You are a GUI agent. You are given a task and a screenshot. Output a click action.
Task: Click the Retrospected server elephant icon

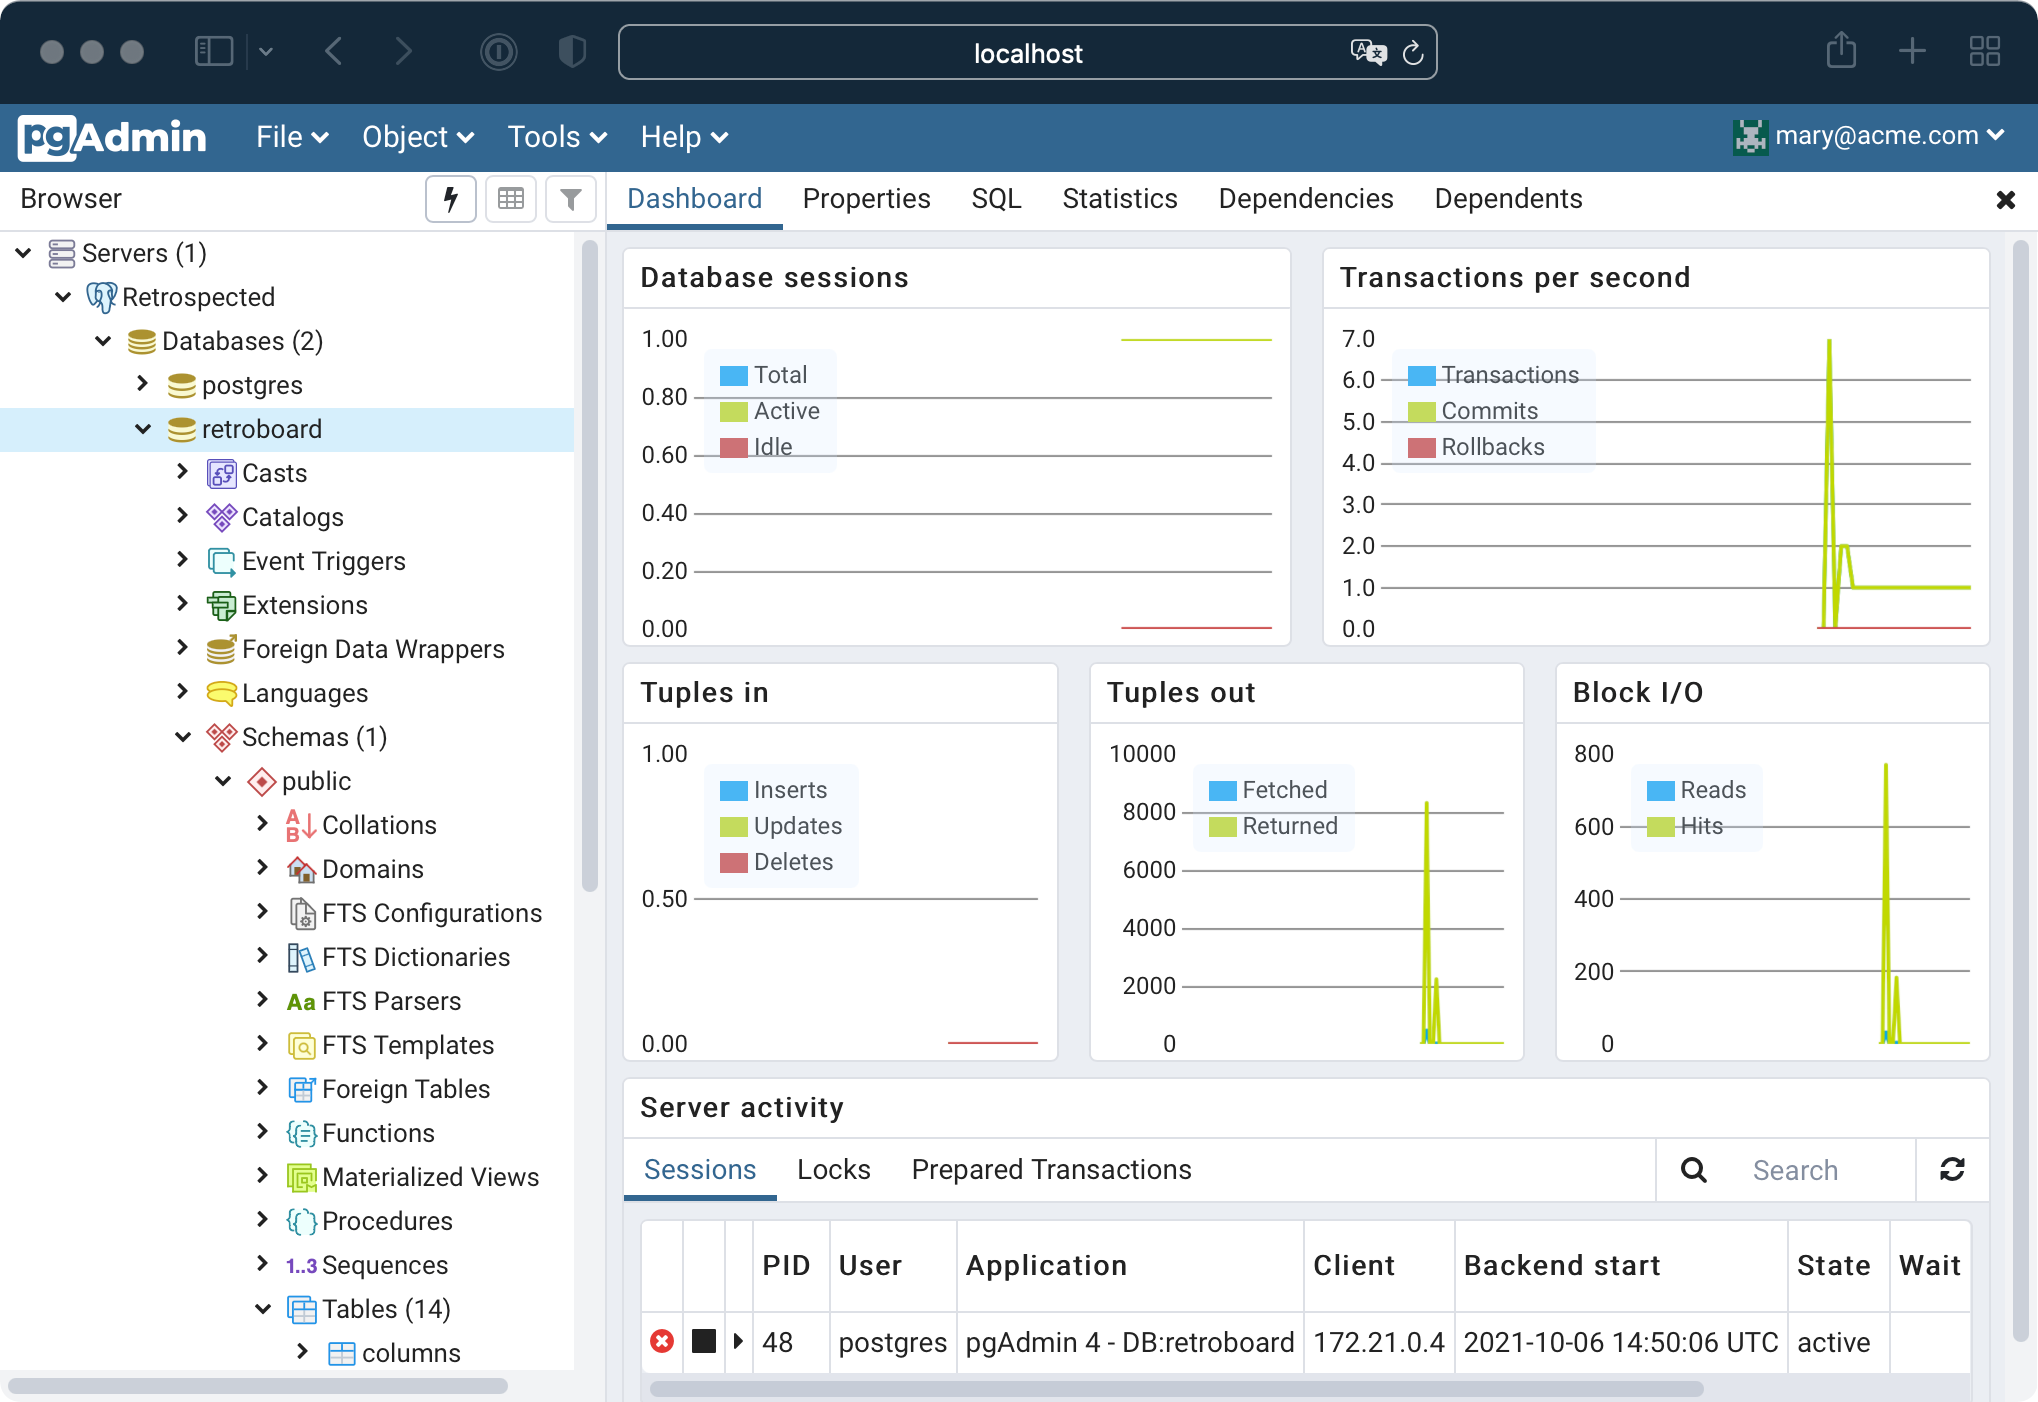click(101, 297)
